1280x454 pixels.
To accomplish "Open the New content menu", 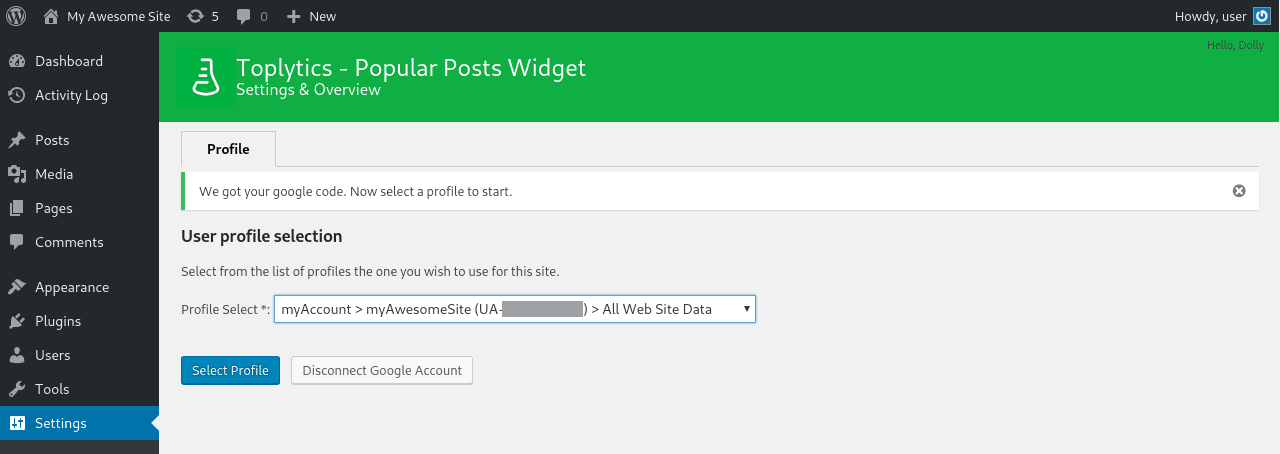I will 311,16.
